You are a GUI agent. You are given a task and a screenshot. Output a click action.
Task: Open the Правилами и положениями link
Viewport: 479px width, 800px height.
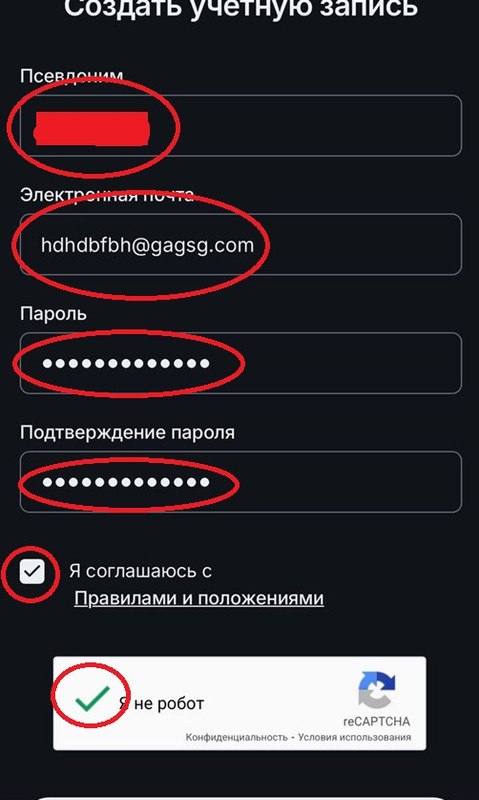point(199,598)
